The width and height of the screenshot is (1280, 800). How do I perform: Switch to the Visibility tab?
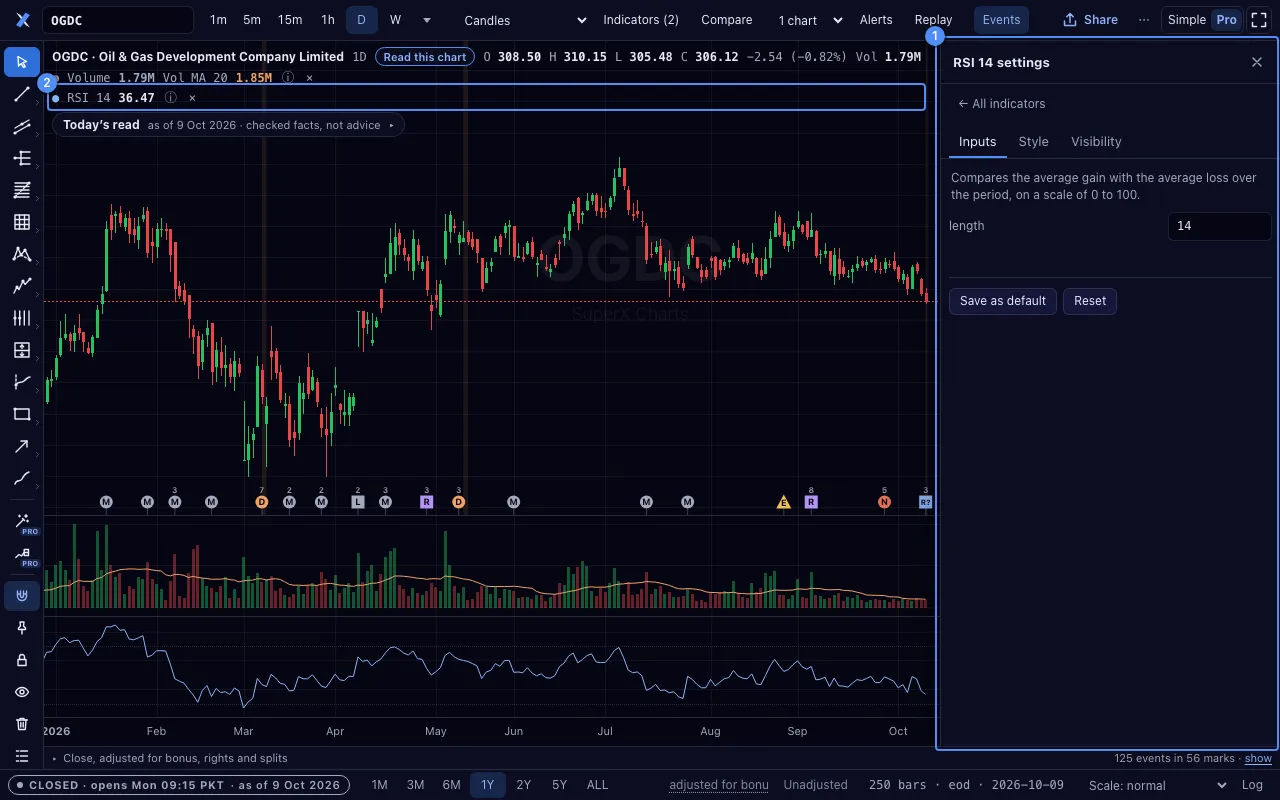coord(1096,142)
